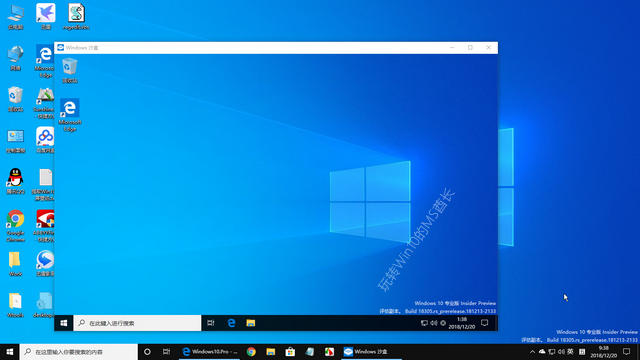Open the Woods folder on host desktop
640x360 pixels.
pyautogui.click(x=16, y=305)
